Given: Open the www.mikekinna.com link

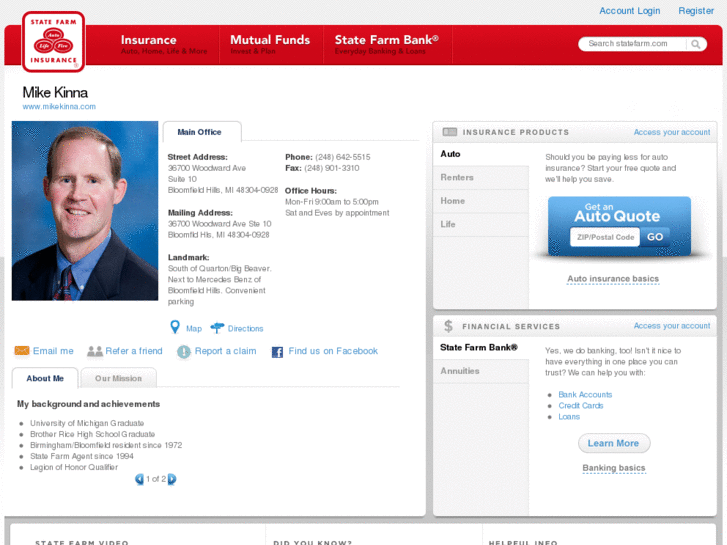Looking at the screenshot, I should pyautogui.click(x=59, y=107).
